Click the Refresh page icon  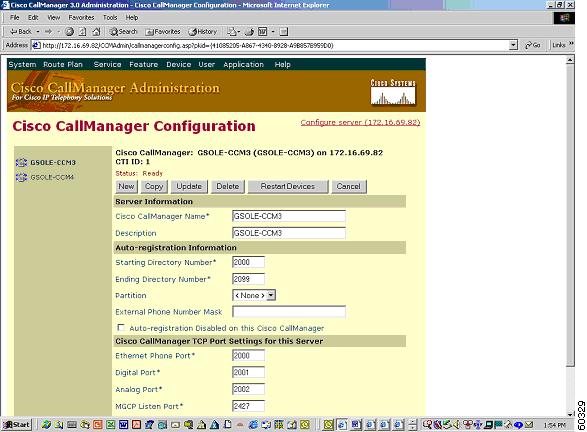[82, 32]
